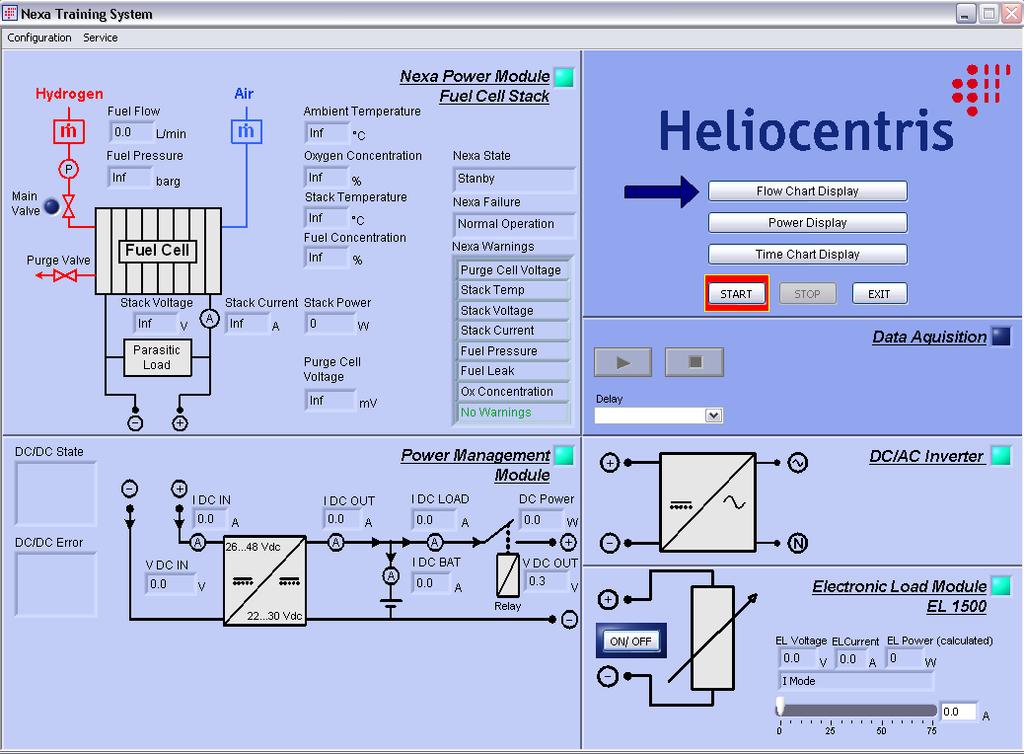Click the Stack Power value field

click(x=328, y=324)
